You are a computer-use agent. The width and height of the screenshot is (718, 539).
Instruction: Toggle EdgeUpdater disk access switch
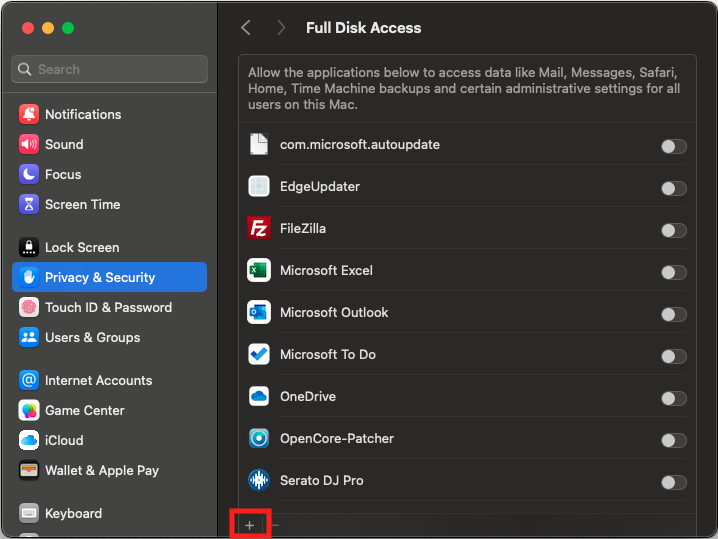674,188
